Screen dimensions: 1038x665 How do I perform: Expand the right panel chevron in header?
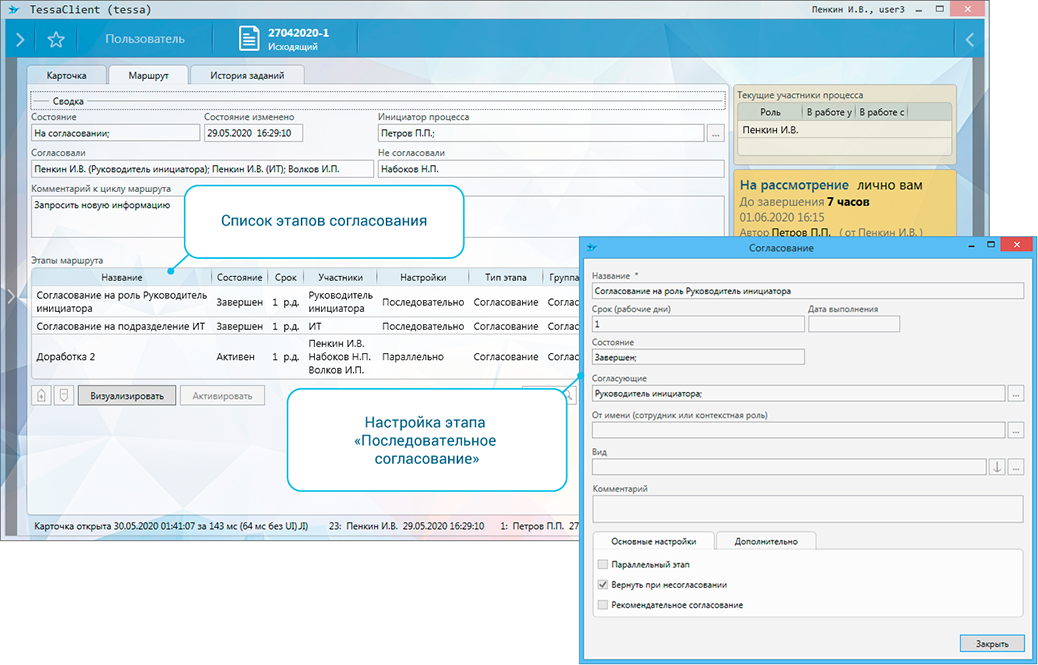pos(968,40)
